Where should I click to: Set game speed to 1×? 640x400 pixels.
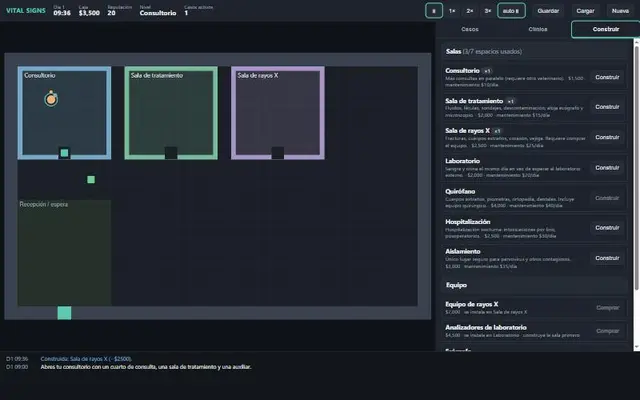(x=452, y=11)
